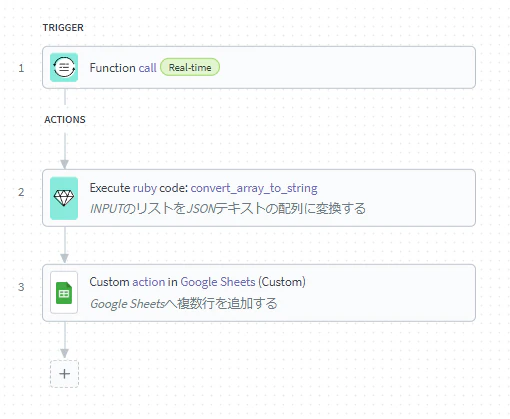This screenshot has width=510, height=419.
Task: Click the arrow connector below the ACTIONS label
Action: (x=65, y=151)
